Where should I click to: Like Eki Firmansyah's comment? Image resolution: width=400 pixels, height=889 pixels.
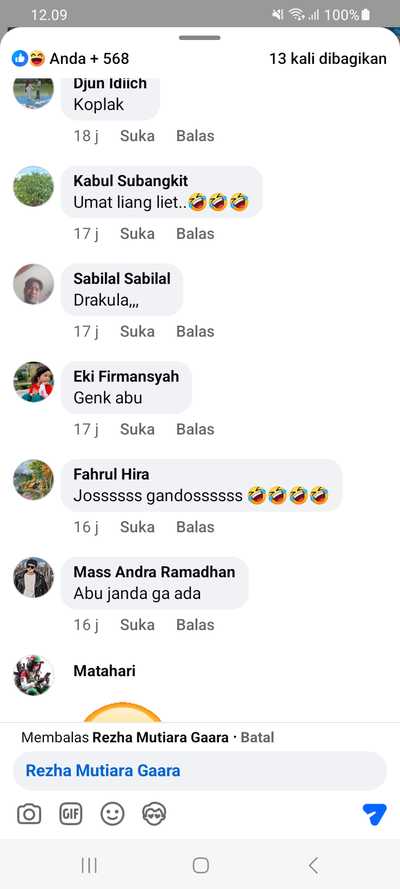click(x=137, y=429)
